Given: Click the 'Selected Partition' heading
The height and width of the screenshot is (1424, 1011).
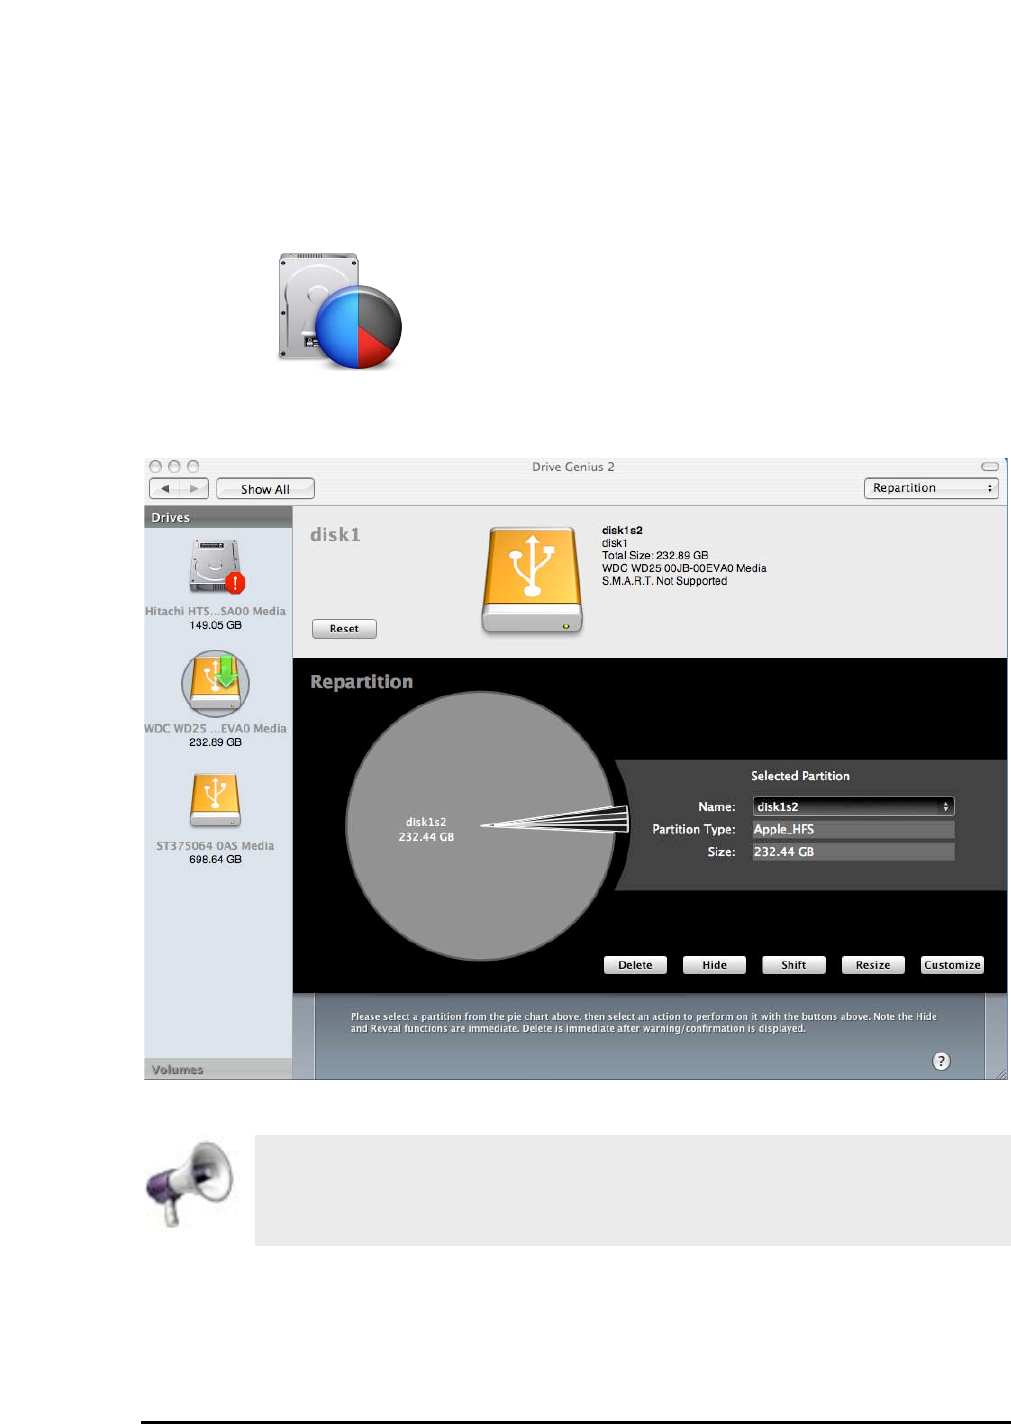Looking at the screenshot, I should point(800,776).
